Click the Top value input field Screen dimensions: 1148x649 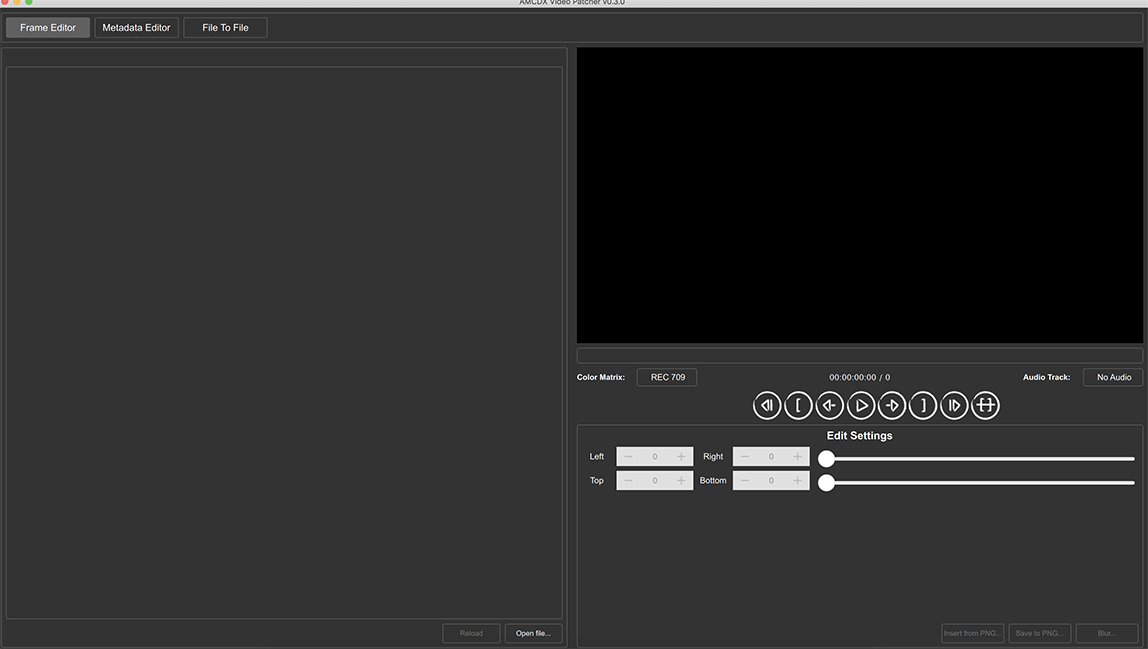[655, 481]
